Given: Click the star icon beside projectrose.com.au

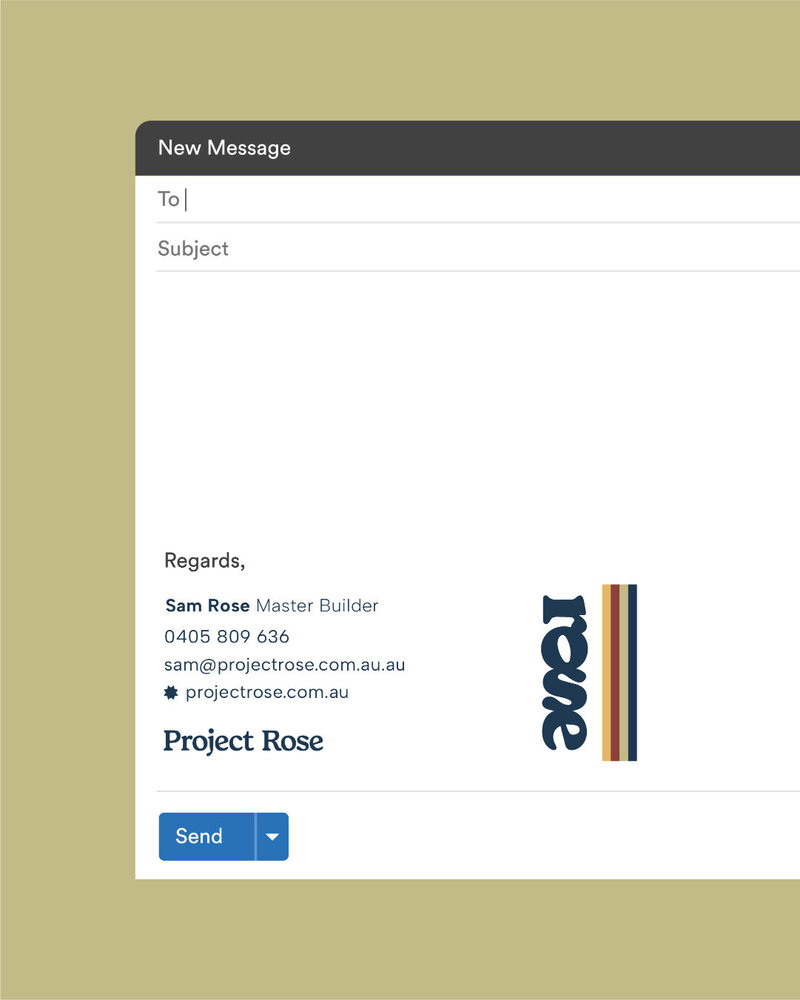Looking at the screenshot, I should tap(170, 693).
